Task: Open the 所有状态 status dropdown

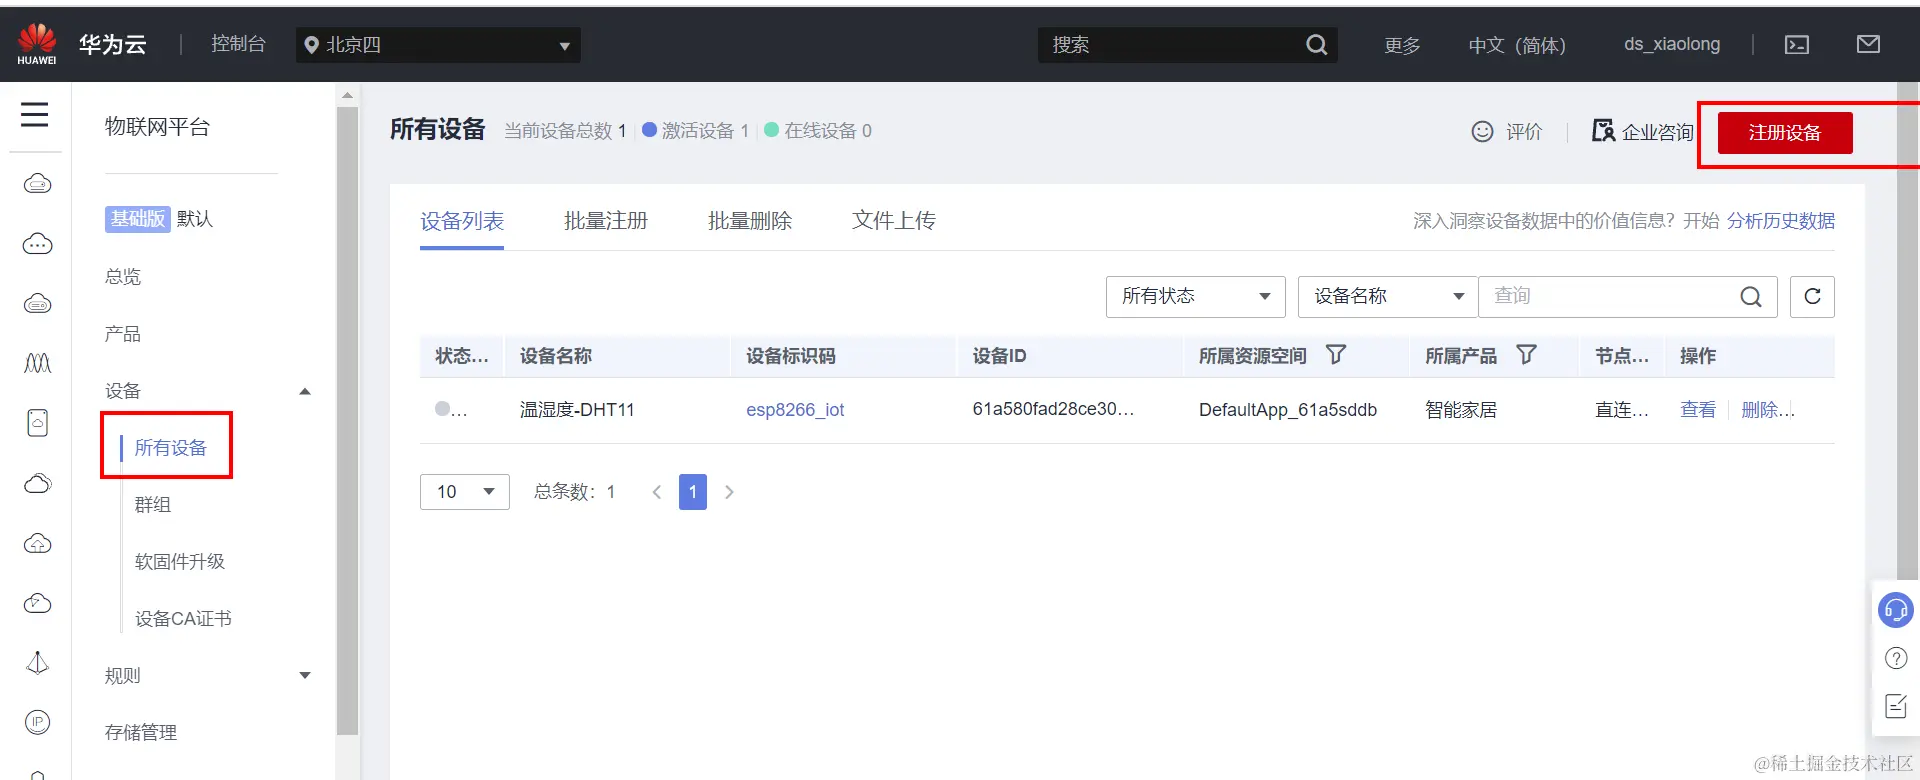Action: coord(1195,296)
